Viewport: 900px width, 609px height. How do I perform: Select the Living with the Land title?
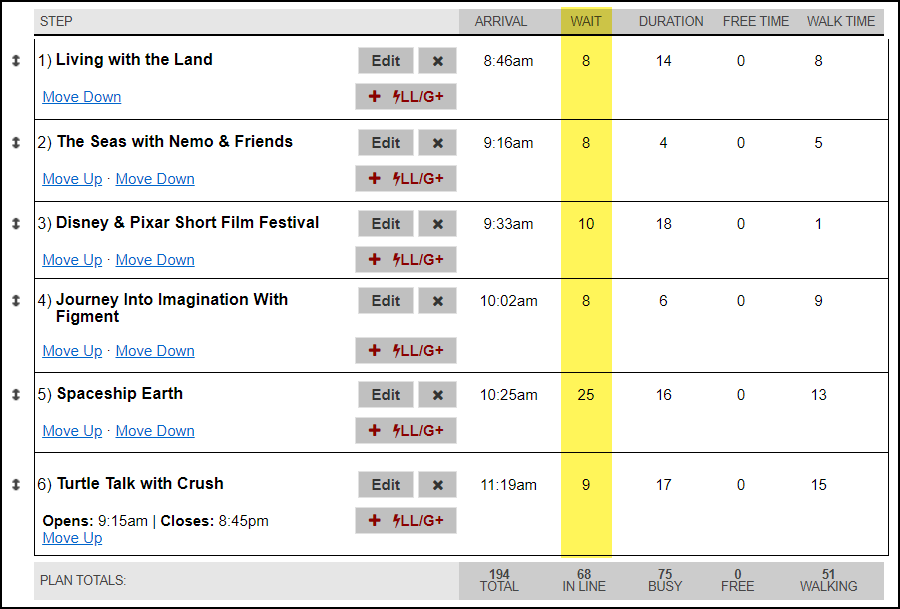(134, 60)
